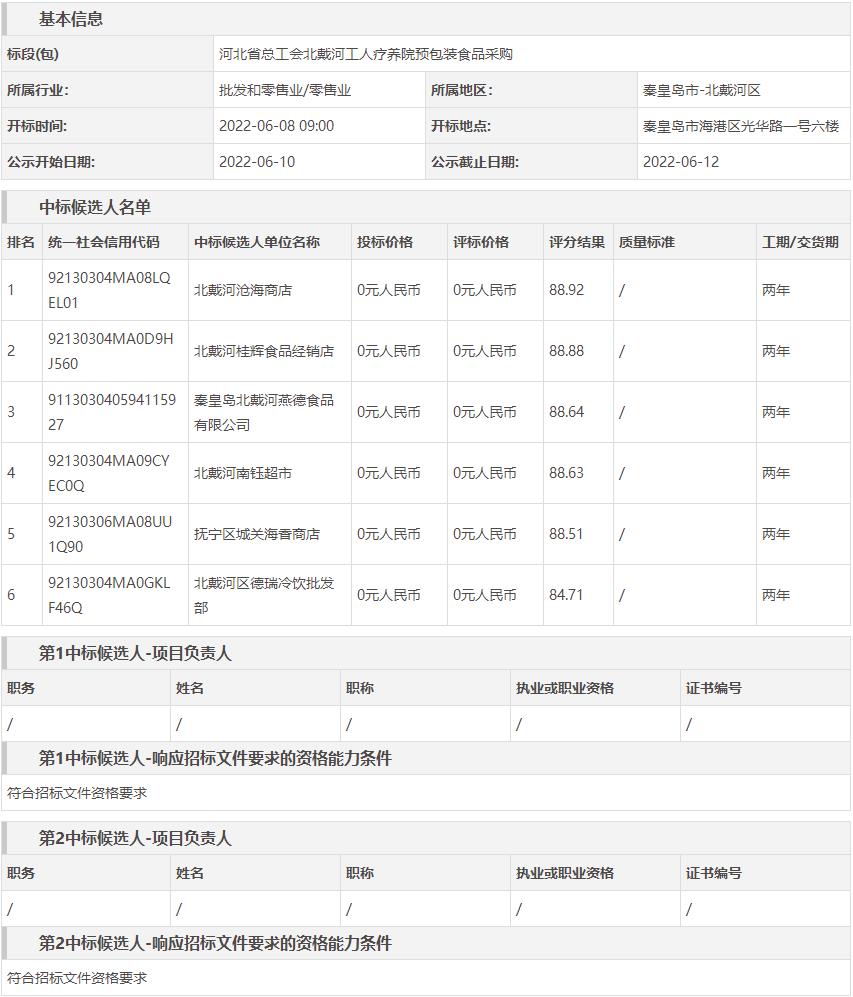The image size is (853, 997).
Task: Select 秦皇岛北戴河燕德食品有限公司 cell
Action: pos(263,412)
